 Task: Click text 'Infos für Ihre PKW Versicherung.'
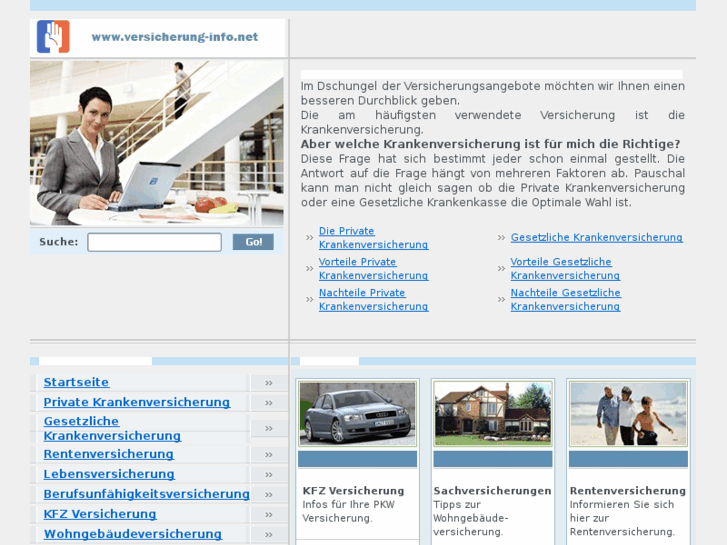348,511
